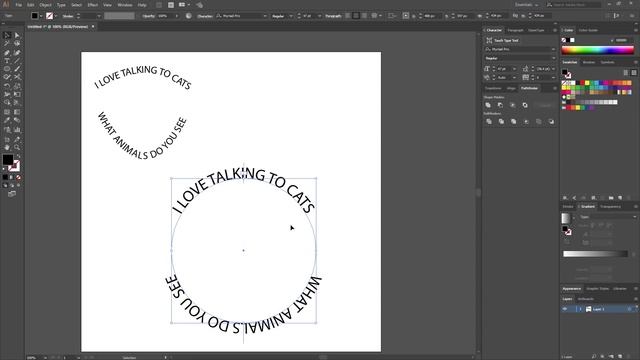
Task: Select the Line Segment tool
Action: pyautogui.click(x=17, y=61)
